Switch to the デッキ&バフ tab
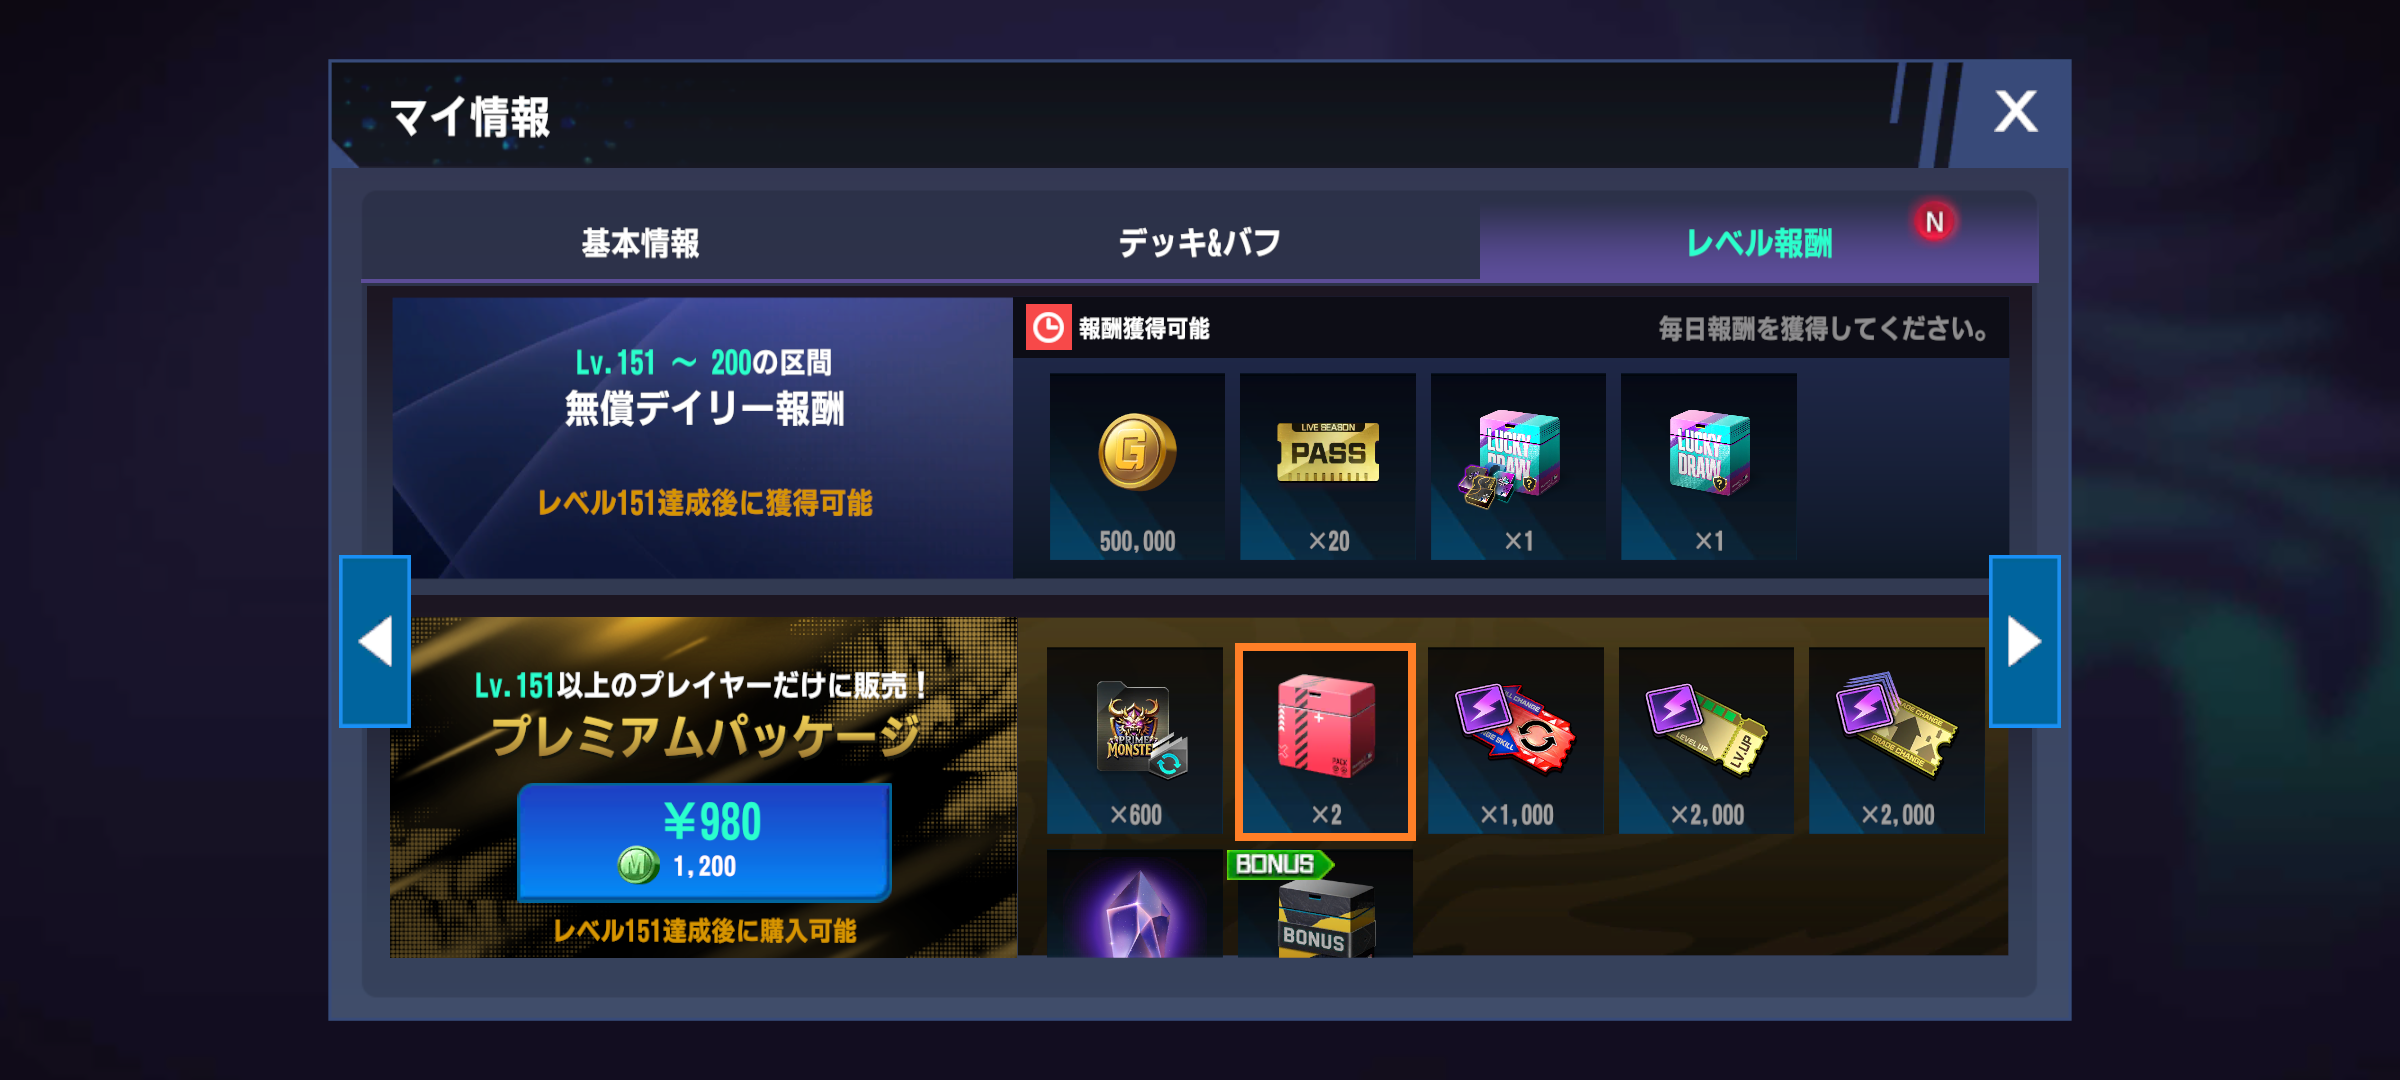 point(1199,242)
